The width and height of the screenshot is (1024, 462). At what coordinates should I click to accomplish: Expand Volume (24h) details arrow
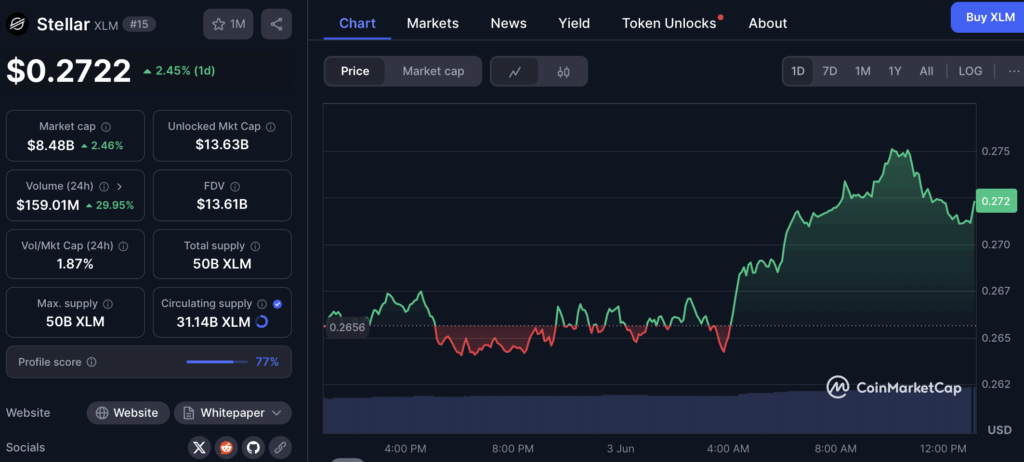(x=119, y=186)
